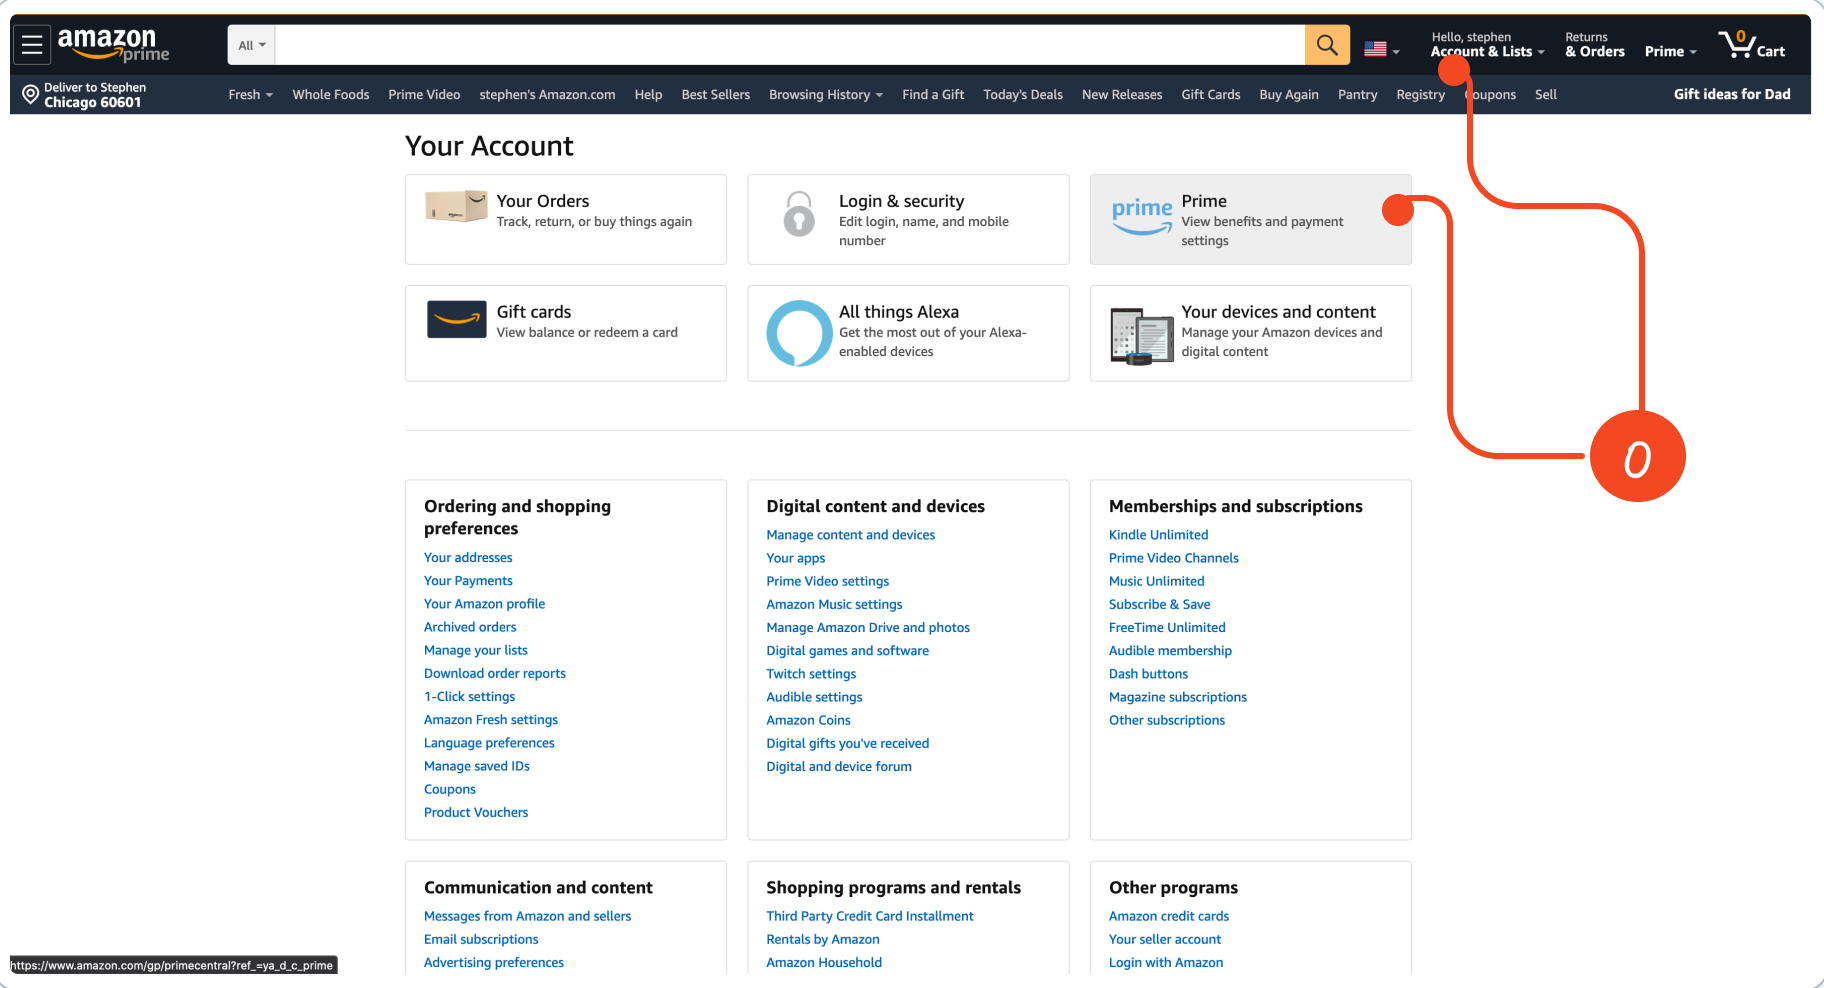Open the All search category dropdown
The width and height of the screenshot is (1824, 988).
(252, 45)
